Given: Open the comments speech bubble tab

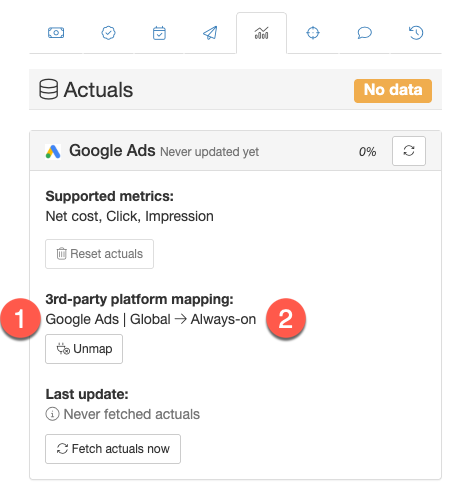Looking at the screenshot, I should (x=365, y=33).
